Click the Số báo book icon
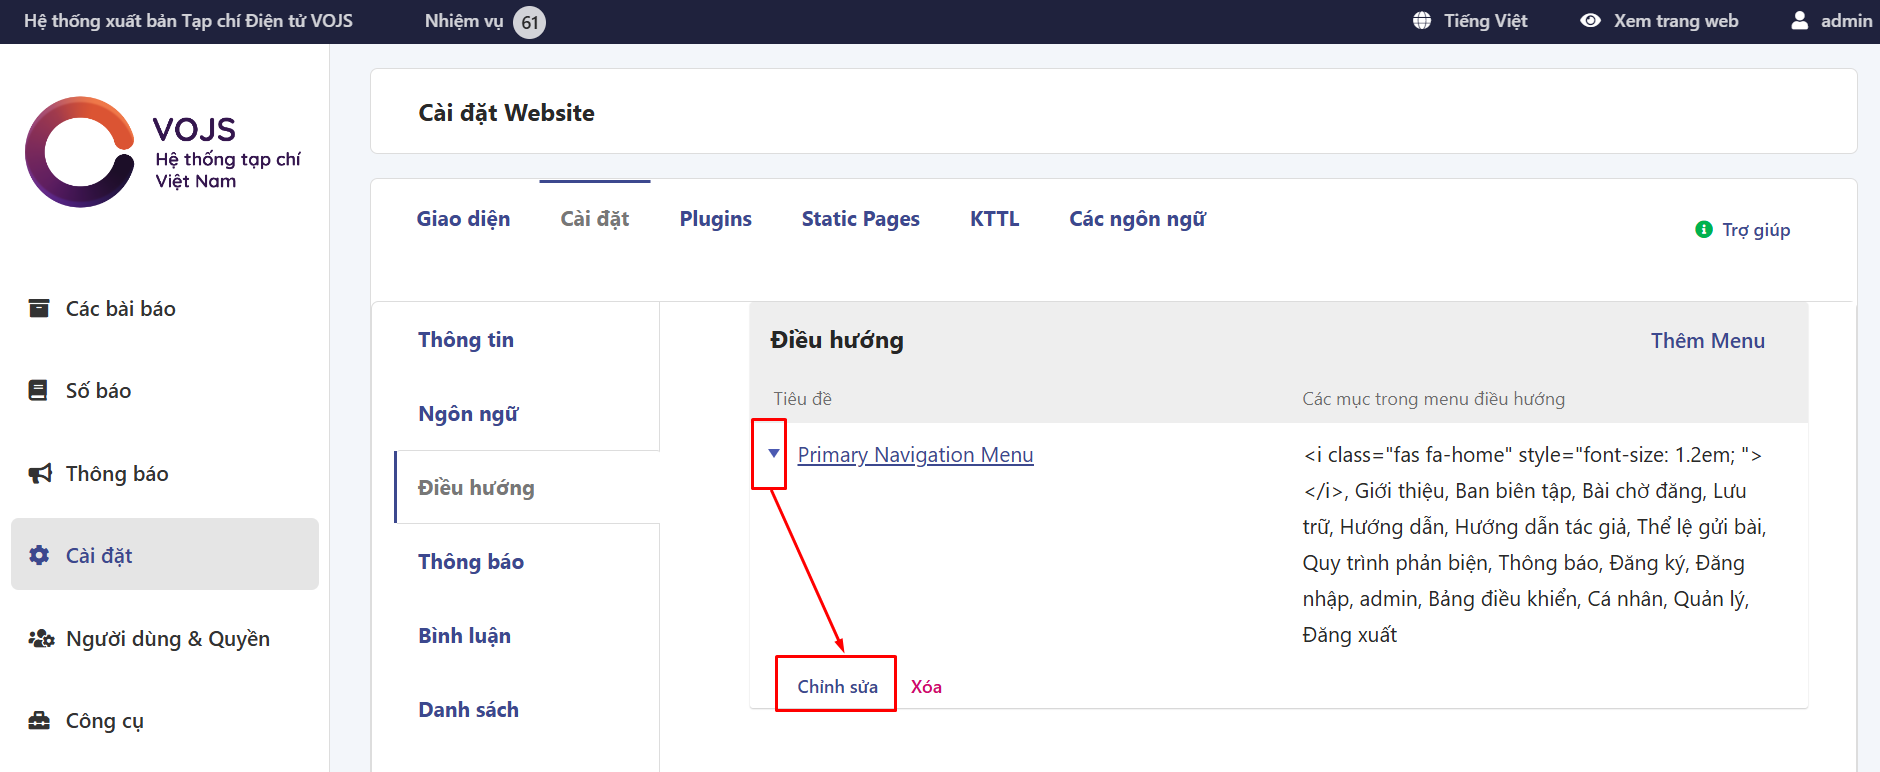Viewport: 1880px width, 772px height. click(38, 390)
